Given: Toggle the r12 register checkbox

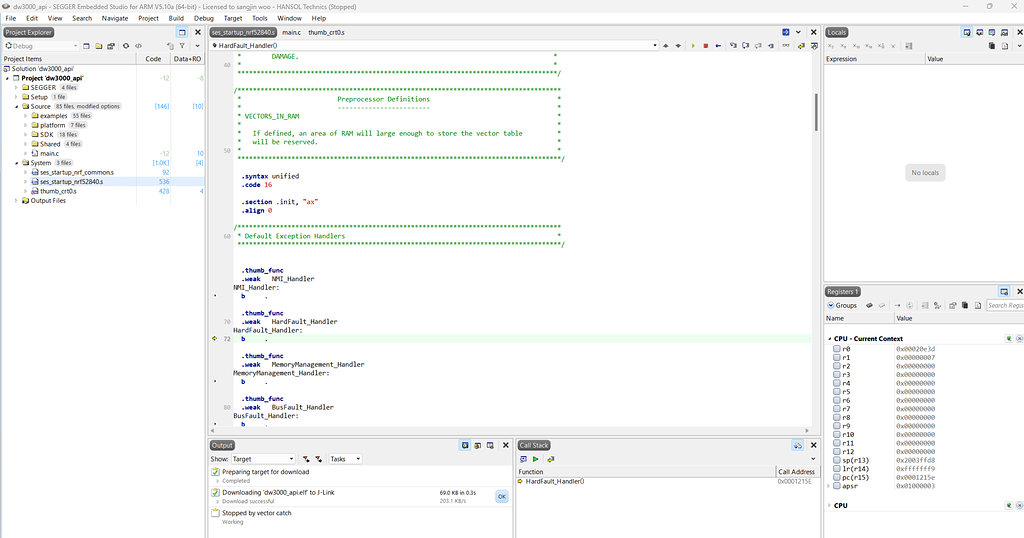Looking at the screenshot, I should (837, 451).
